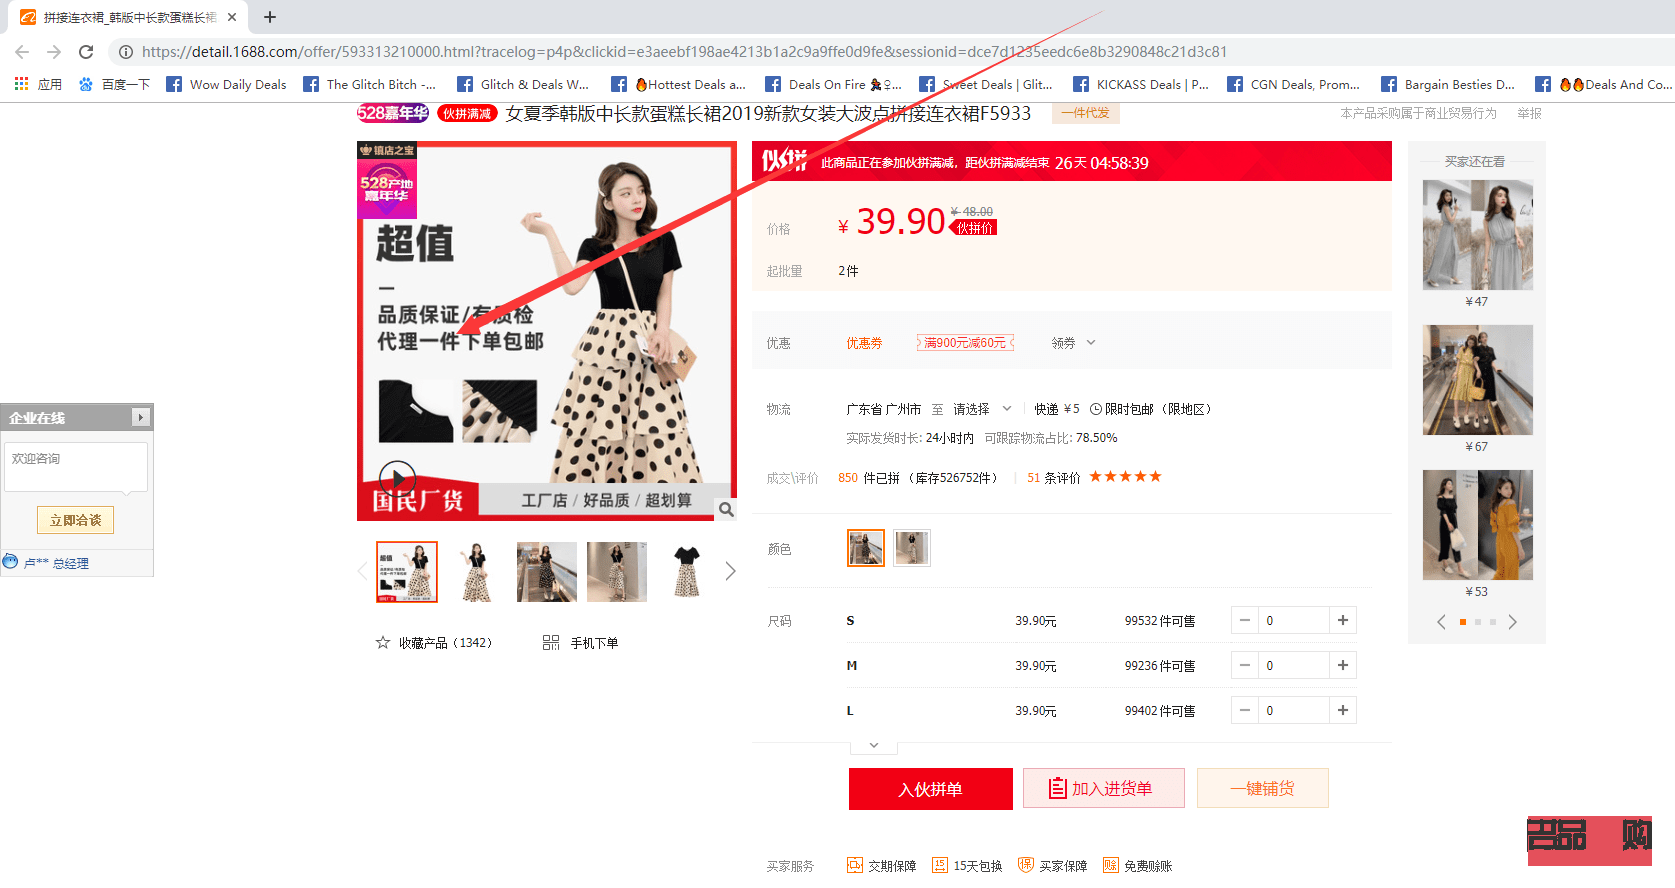Open a new browser tab
This screenshot has height=888, width=1675.
coord(270,17)
